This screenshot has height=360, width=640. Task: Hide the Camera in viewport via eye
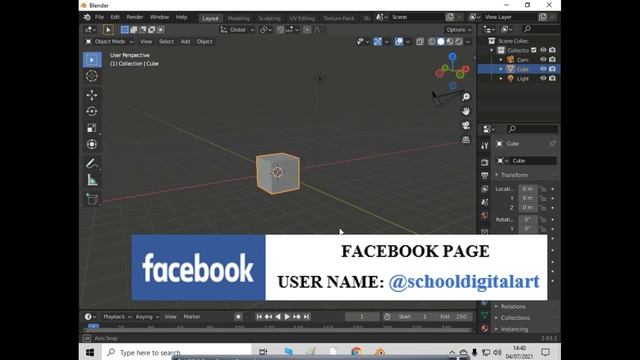543,60
